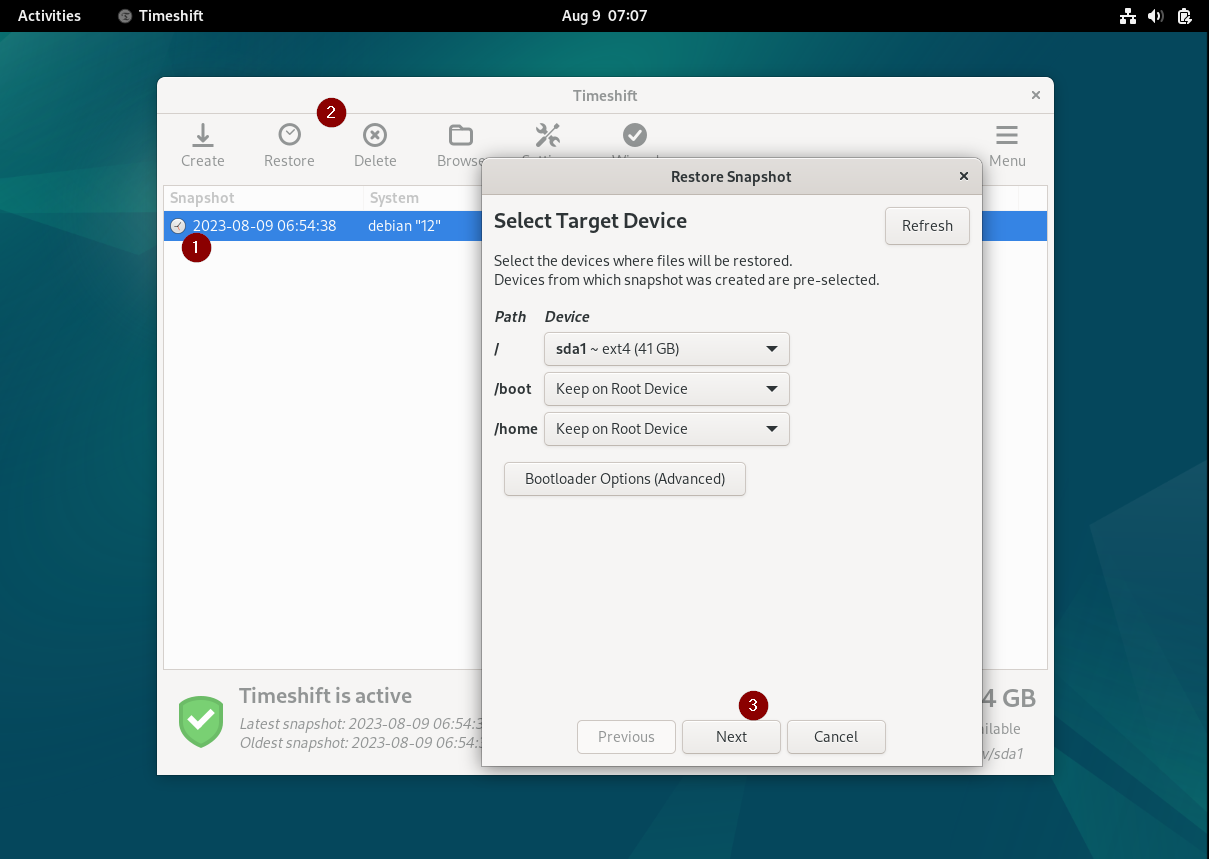
Task: Open the /boot device dropdown
Action: pyautogui.click(x=667, y=389)
